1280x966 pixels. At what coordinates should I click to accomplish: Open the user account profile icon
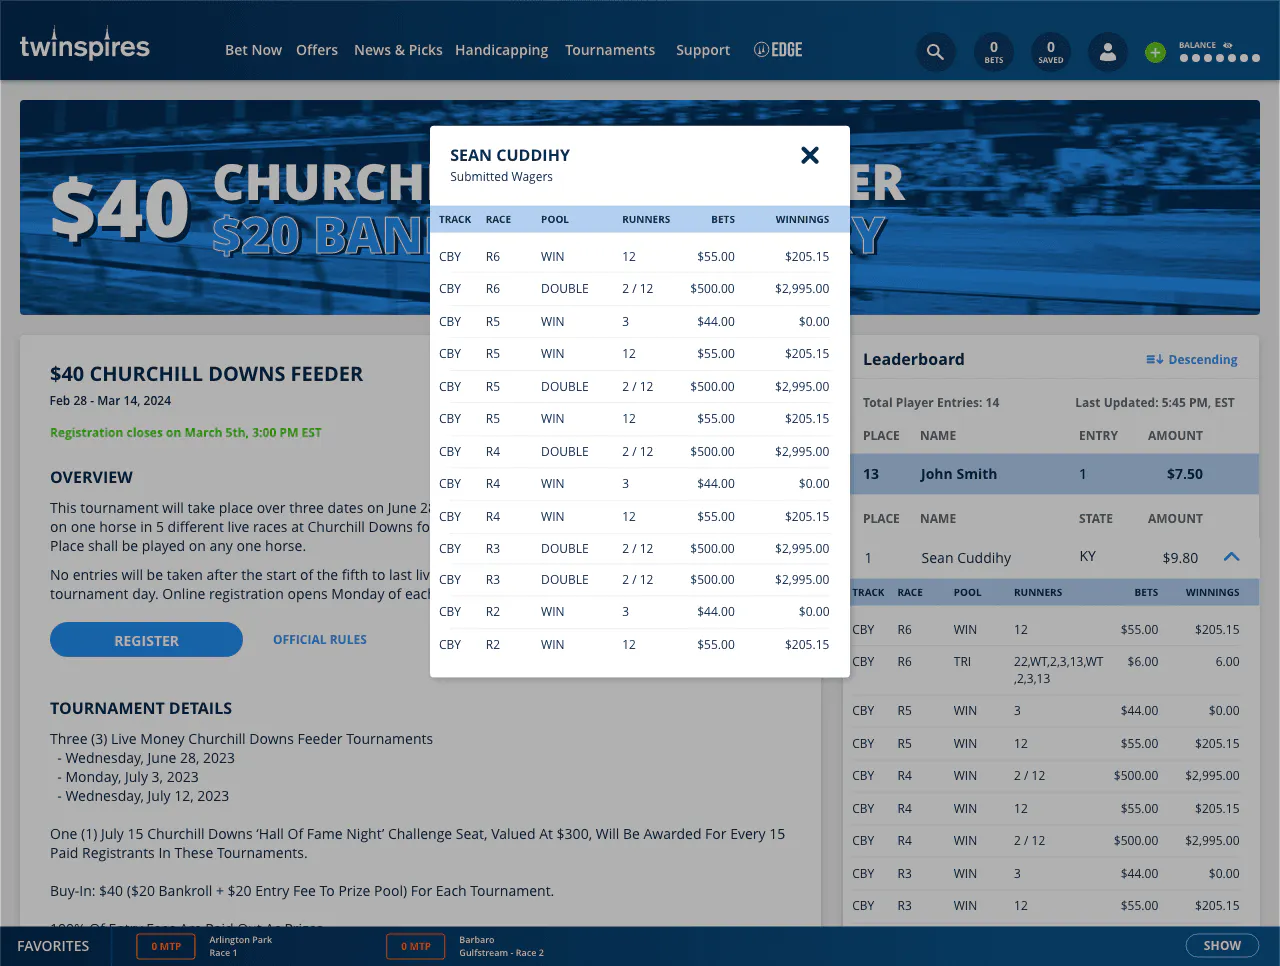[1108, 52]
